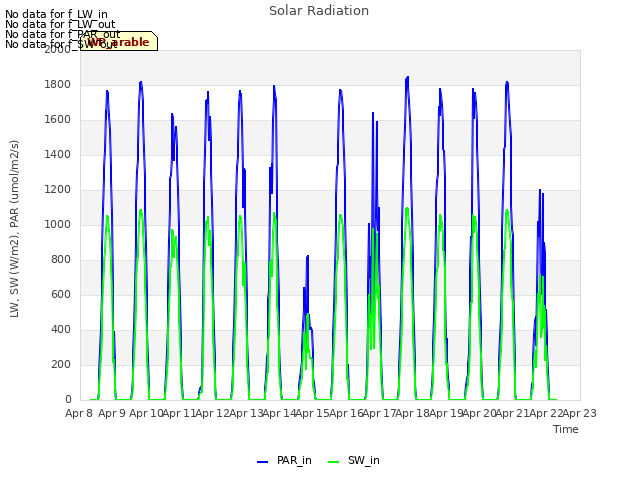Click the 1400 y-axis tick label
Screen dimensions: 640x480
tap(58, 154)
